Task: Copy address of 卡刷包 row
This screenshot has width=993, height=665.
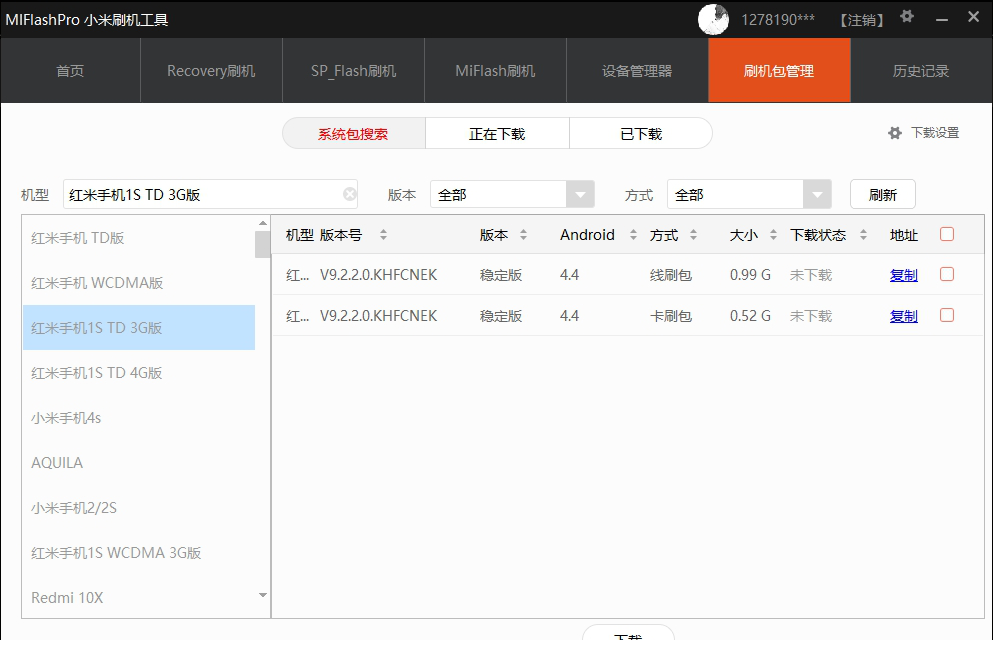Action: 904,315
